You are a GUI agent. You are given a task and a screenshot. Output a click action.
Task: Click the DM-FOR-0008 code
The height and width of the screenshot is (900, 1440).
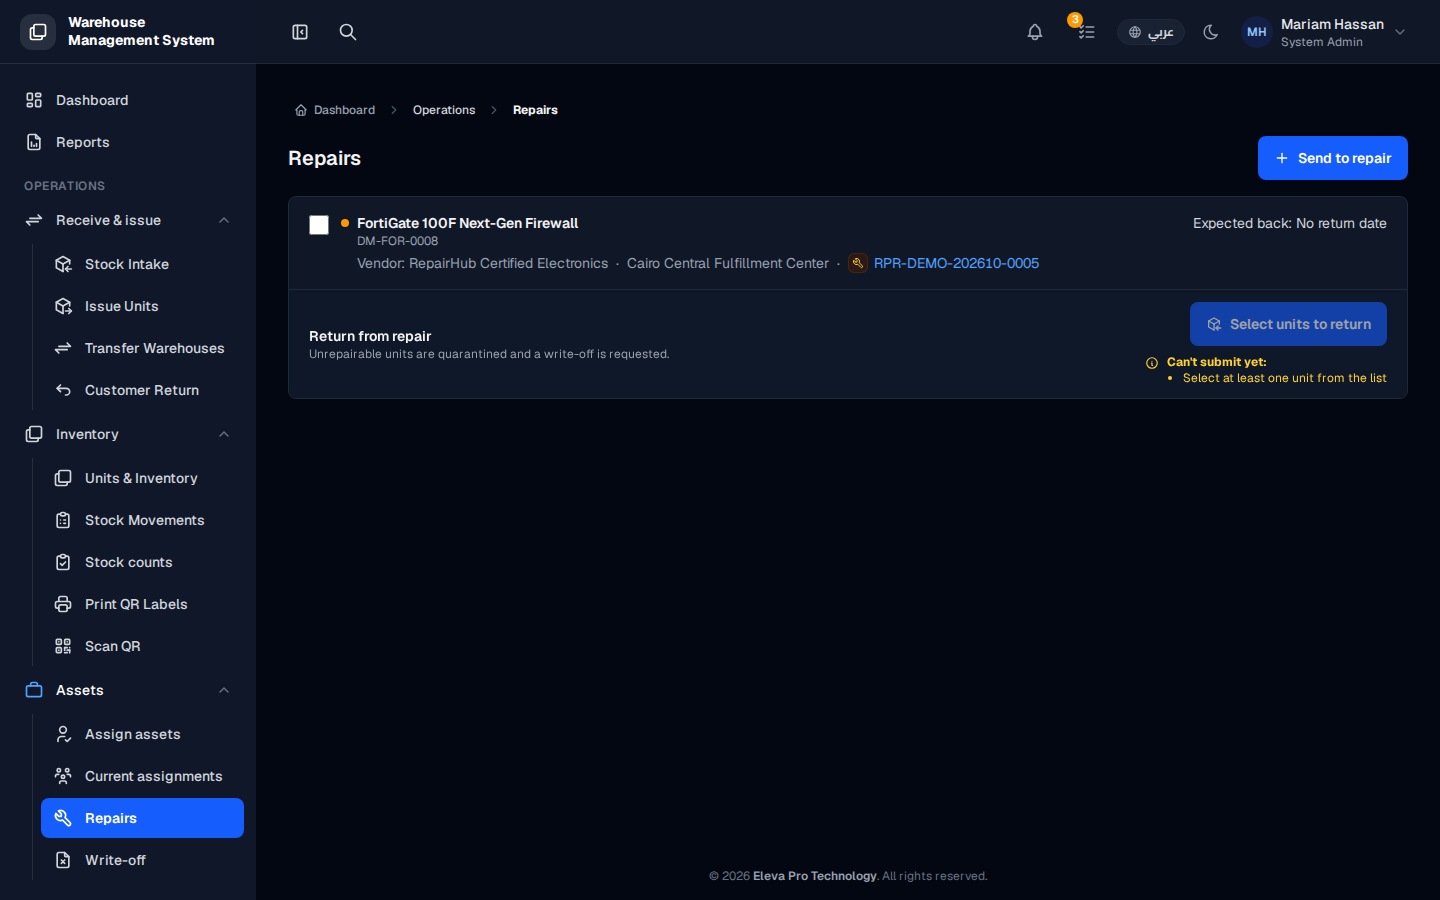click(x=397, y=241)
